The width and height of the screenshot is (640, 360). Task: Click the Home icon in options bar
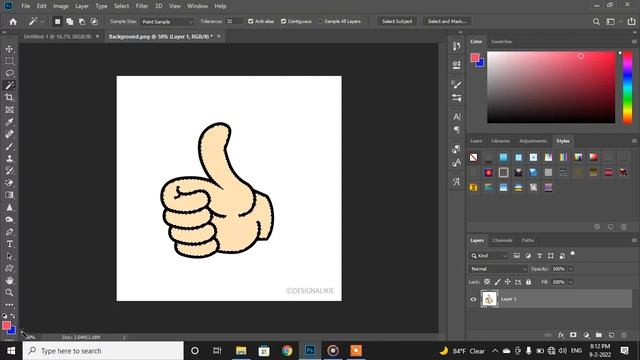[13, 21]
